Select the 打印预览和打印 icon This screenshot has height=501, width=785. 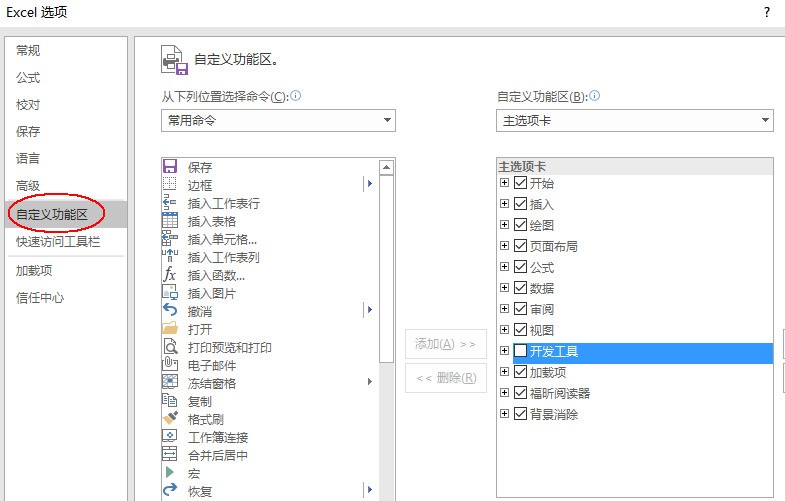tap(170, 346)
